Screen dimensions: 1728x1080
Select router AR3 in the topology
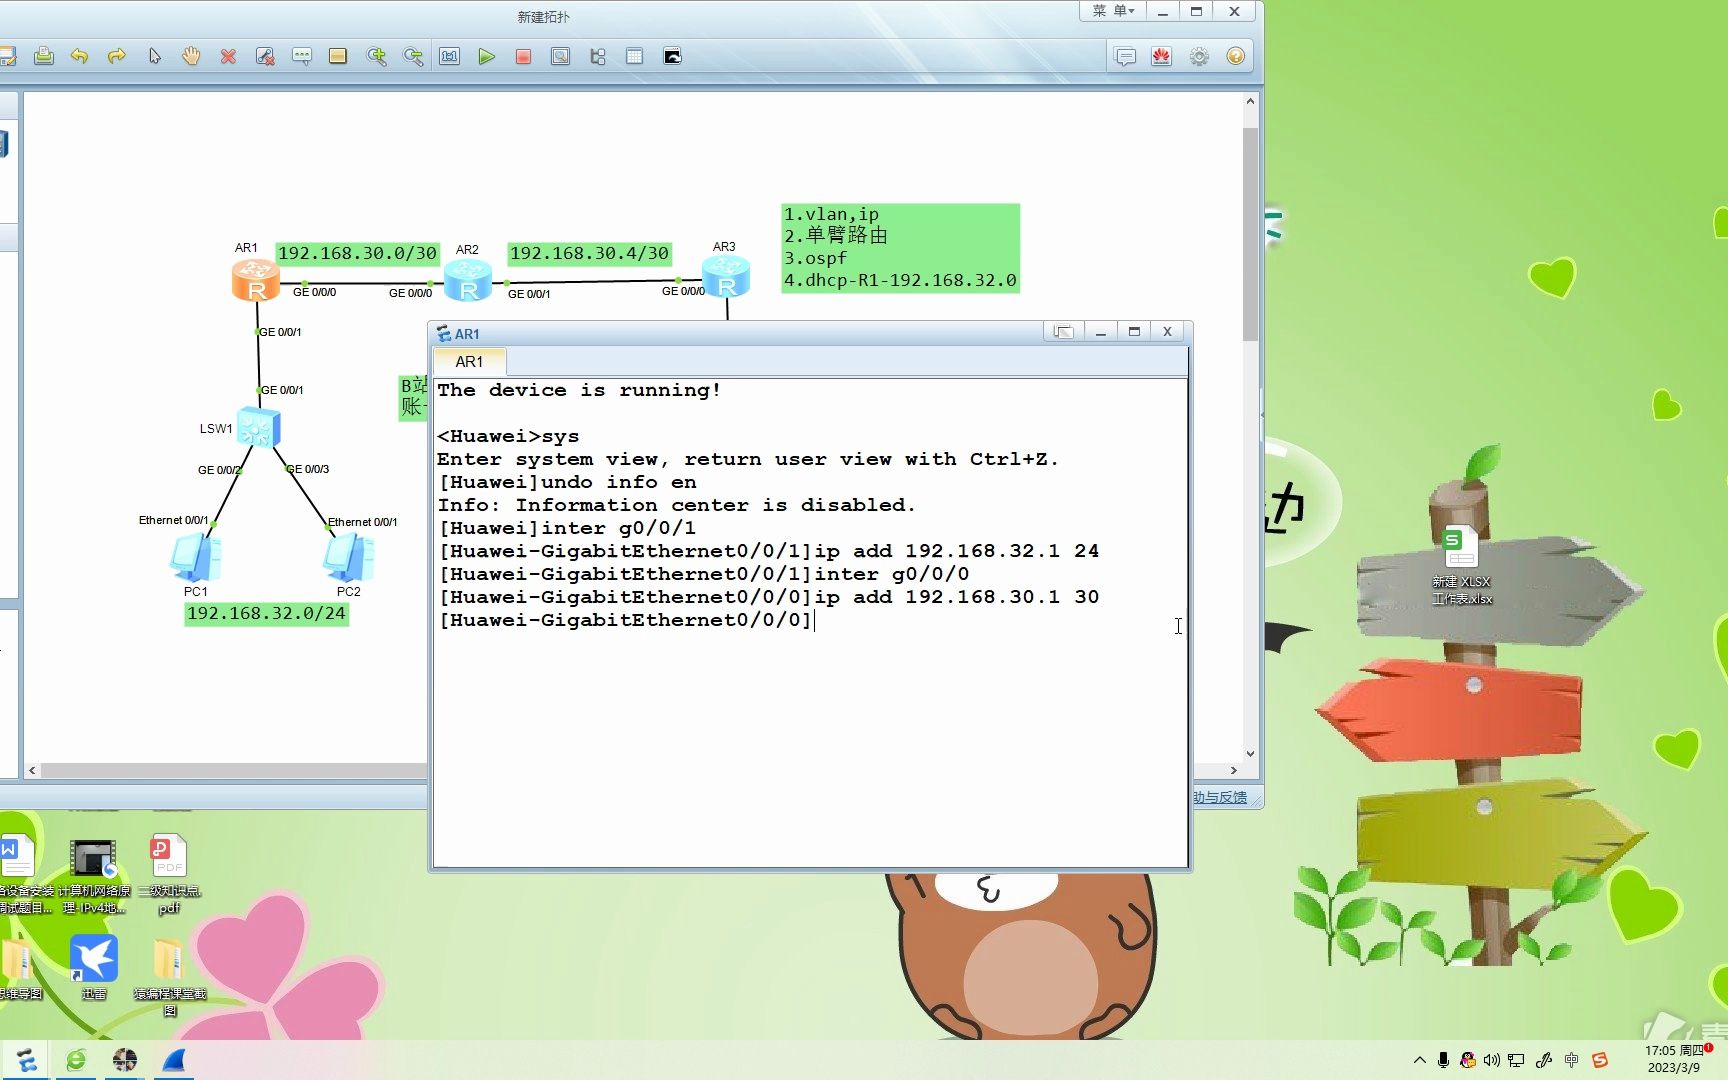pyautogui.click(x=726, y=277)
